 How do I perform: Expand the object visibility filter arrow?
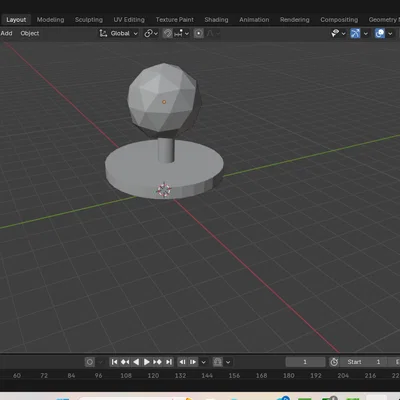(x=343, y=34)
